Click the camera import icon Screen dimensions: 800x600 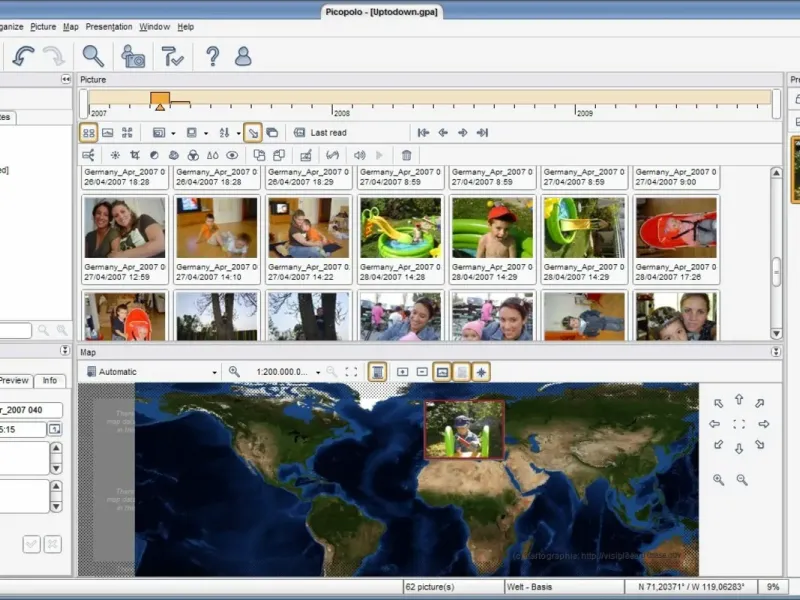tap(133, 56)
